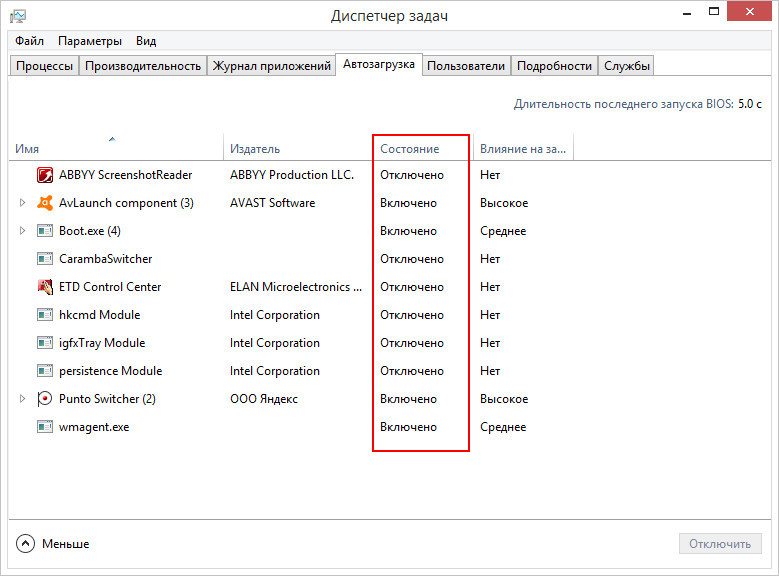779x576 pixels.
Task: Sort by the Влияние на за... column header
Action: (x=523, y=149)
